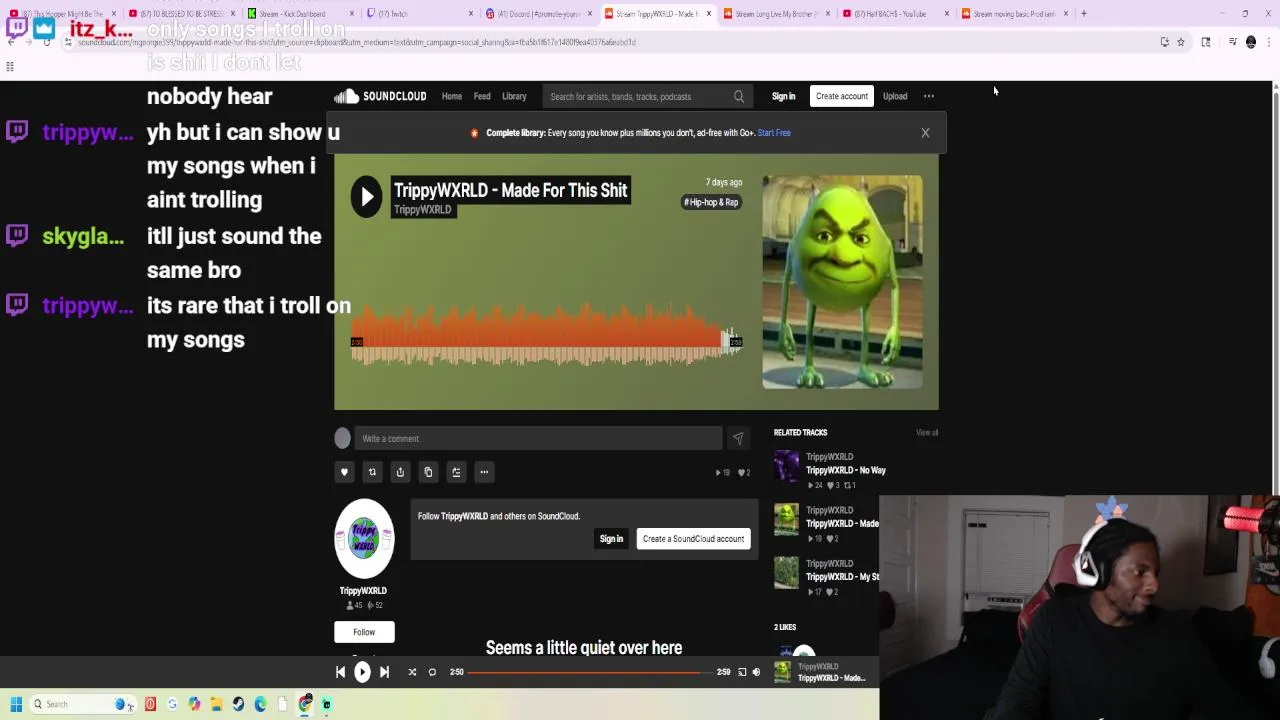The image size is (1280, 720).
Task: Play the TrippyWXRLD track with the large play button
Action: 366,197
